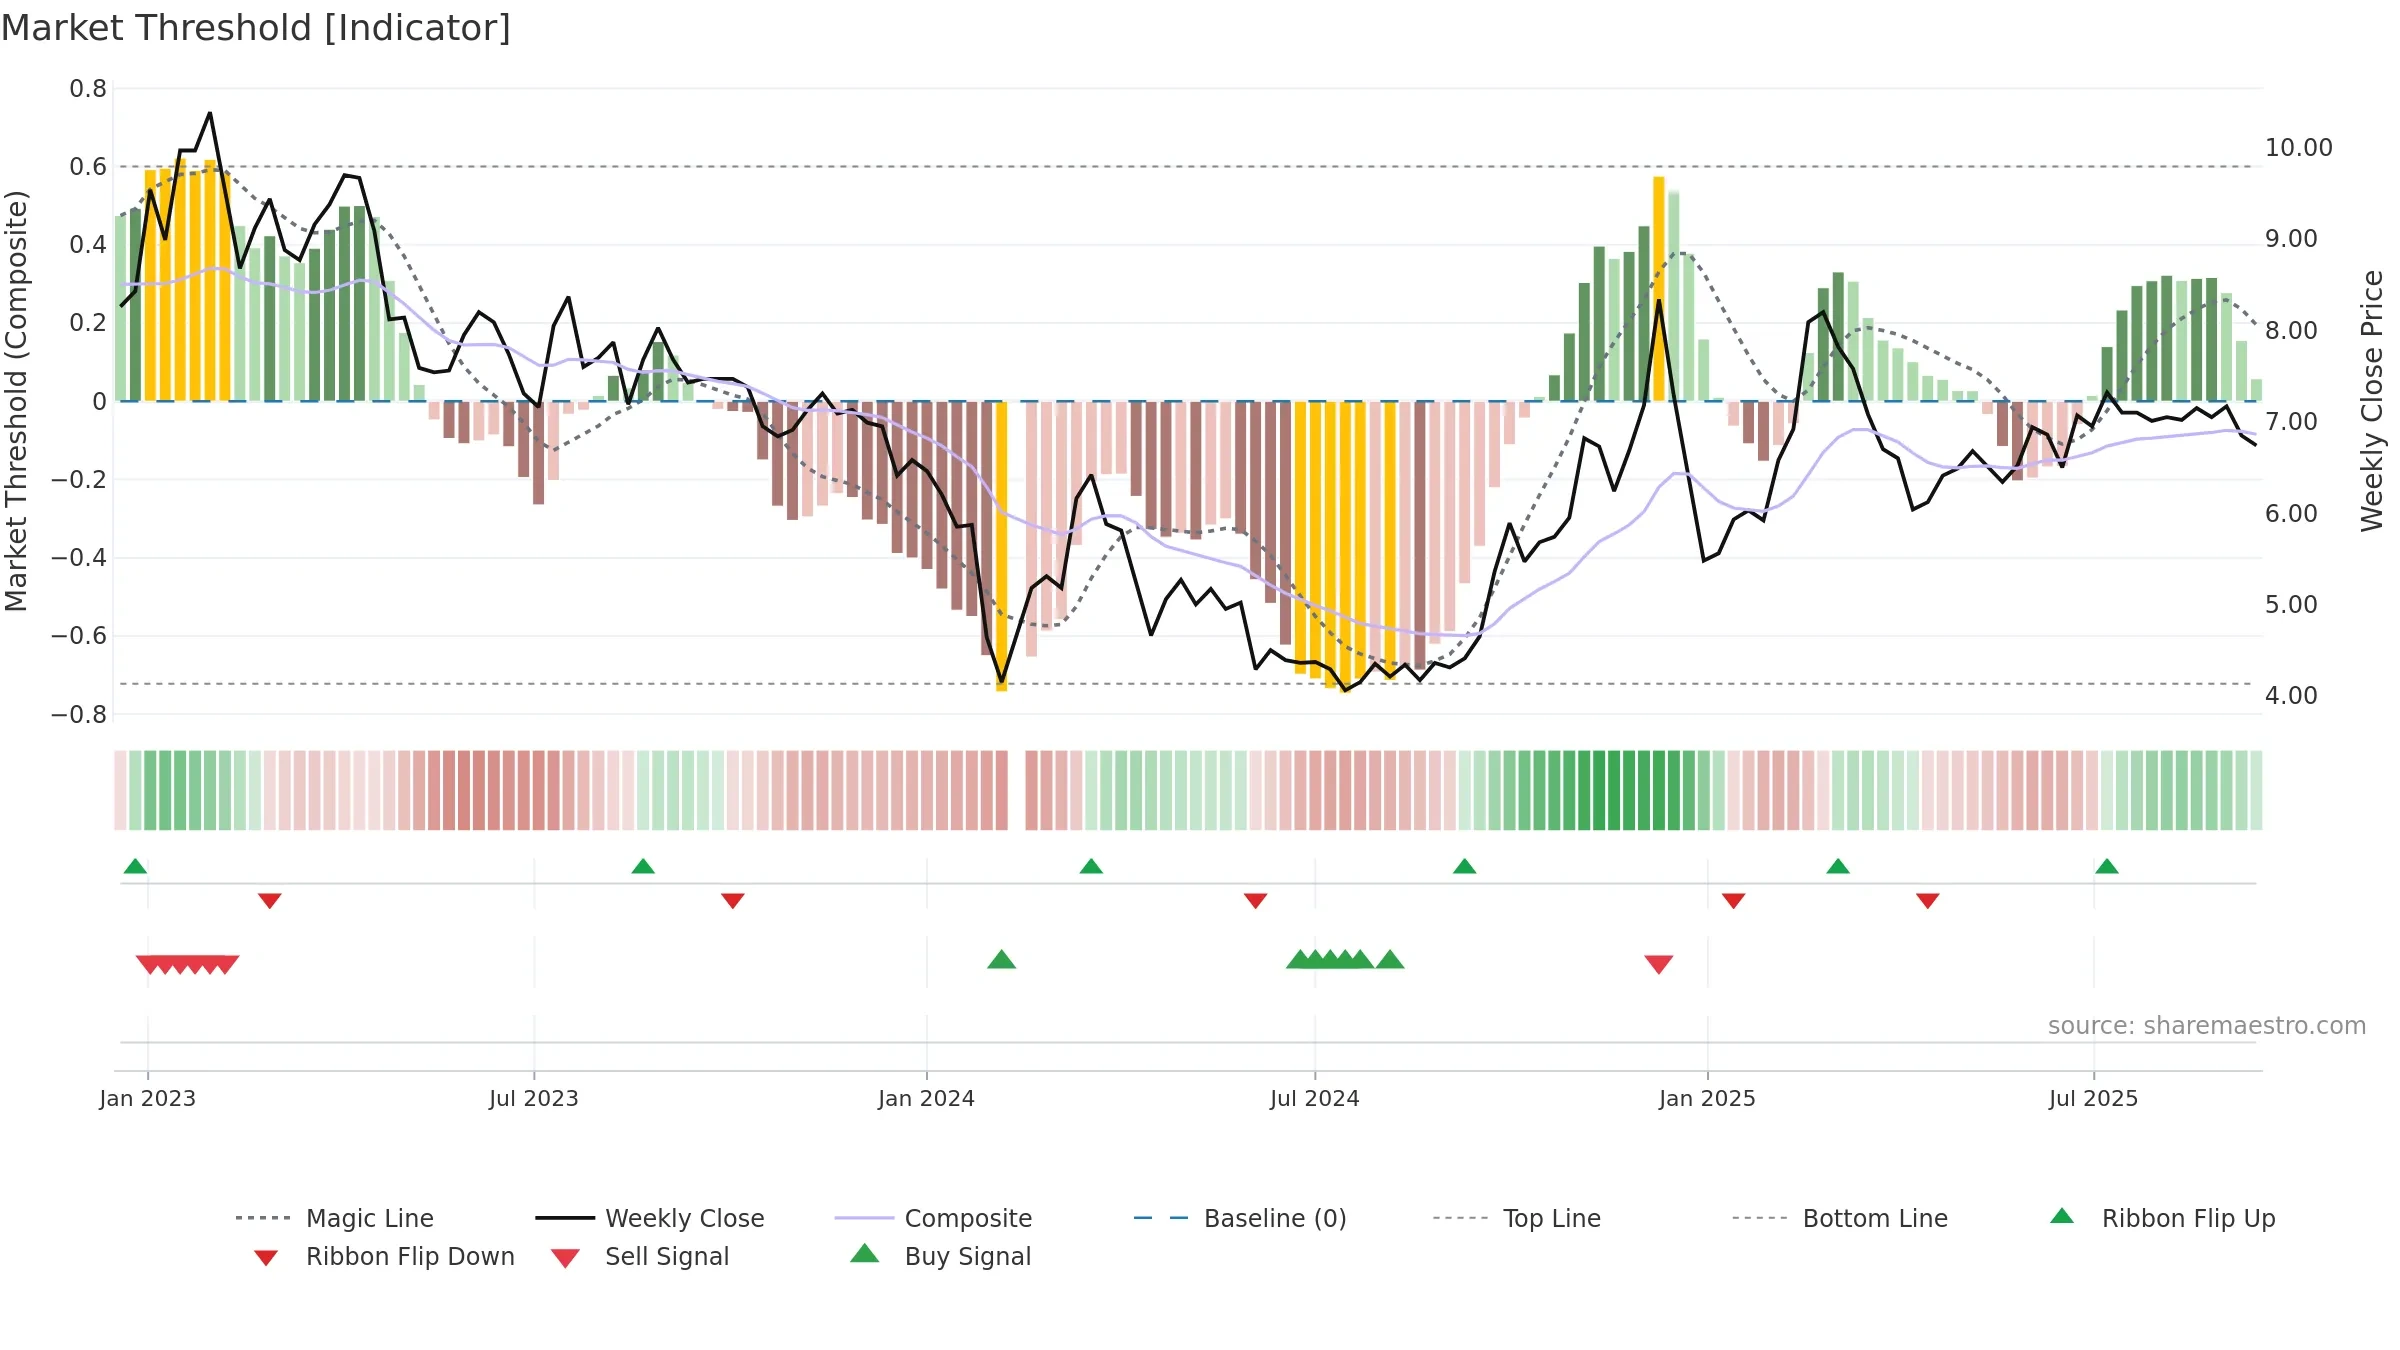Click the yellow bar at the early-2024 composite low
The image size is (2400, 1350).
click(x=1001, y=546)
